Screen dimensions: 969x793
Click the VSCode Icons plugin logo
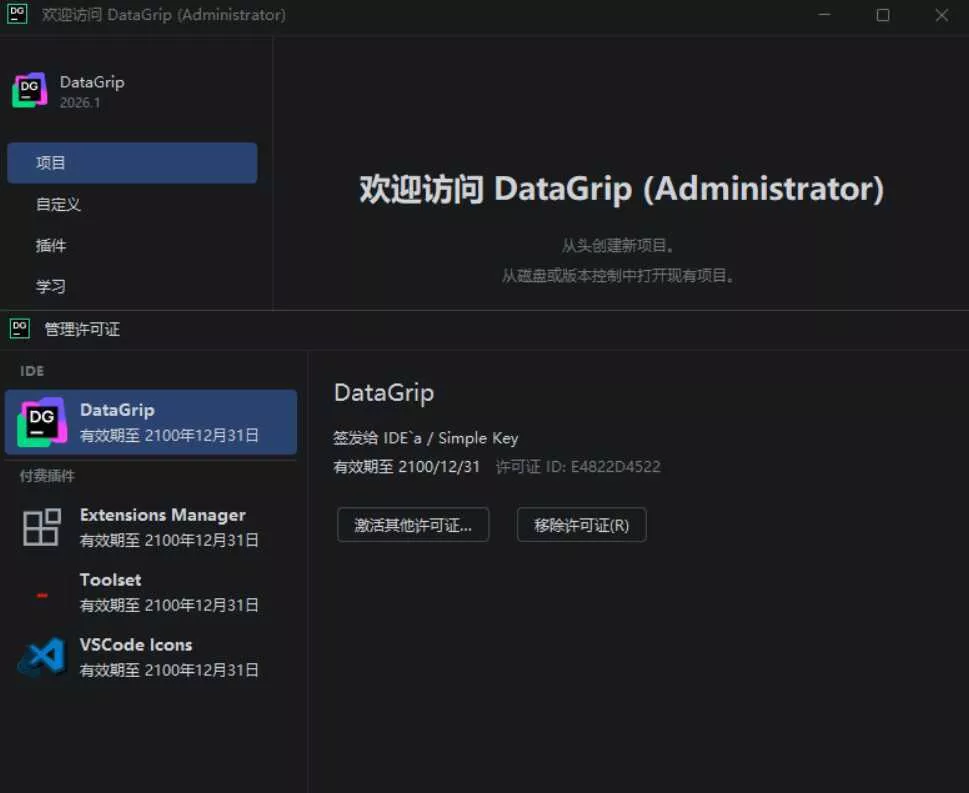click(41, 656)
